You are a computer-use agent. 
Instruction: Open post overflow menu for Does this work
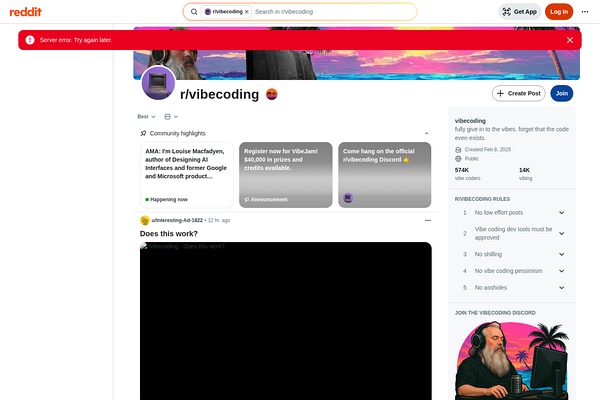[427, 220]
